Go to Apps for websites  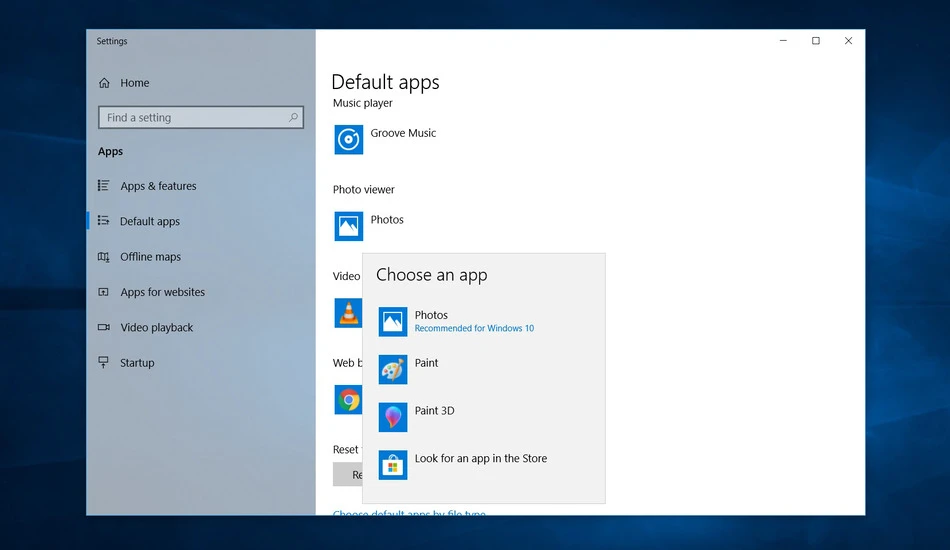point(162,292)
